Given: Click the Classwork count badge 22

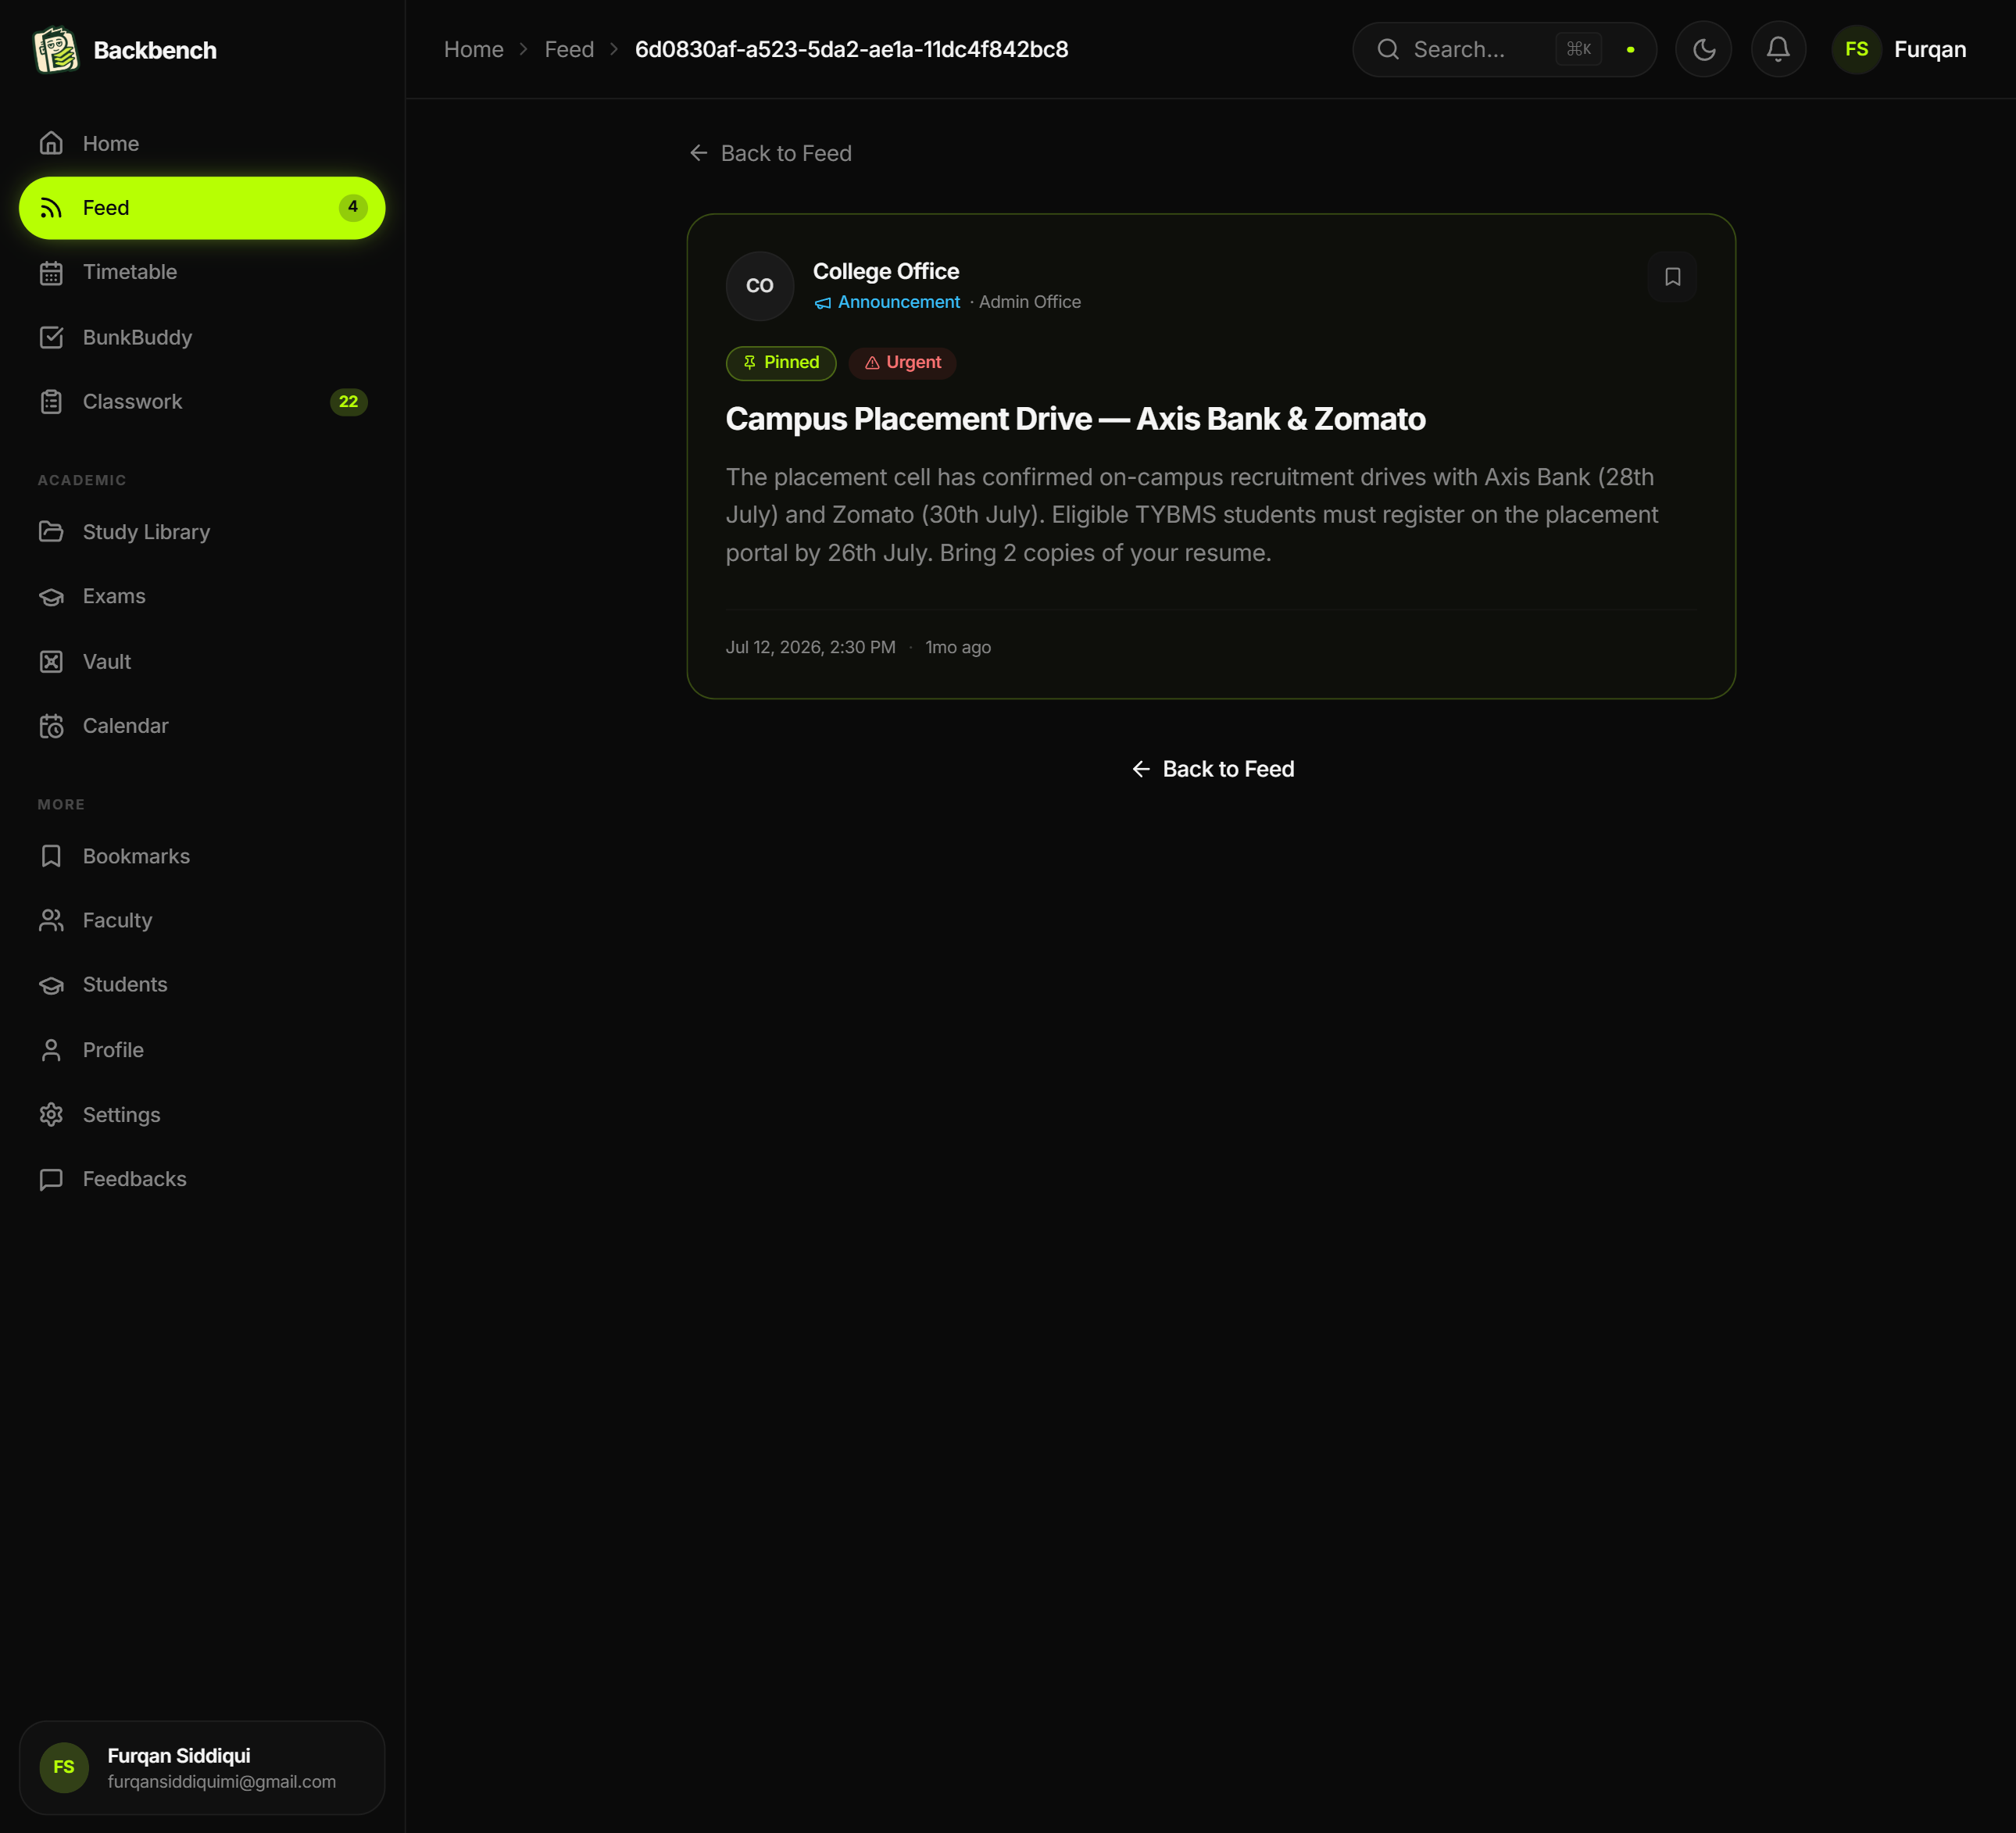Looking at the screenshot, I should click(348, 402).
